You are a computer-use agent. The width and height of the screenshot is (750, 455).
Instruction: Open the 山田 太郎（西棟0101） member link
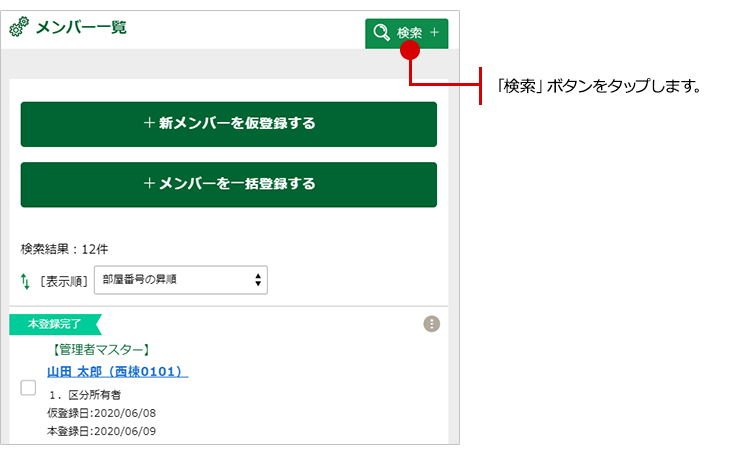coord(117,372)
